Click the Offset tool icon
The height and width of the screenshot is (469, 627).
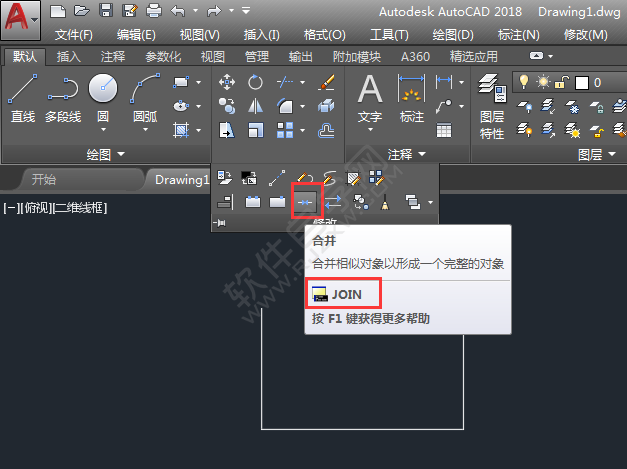pos(326,130)
